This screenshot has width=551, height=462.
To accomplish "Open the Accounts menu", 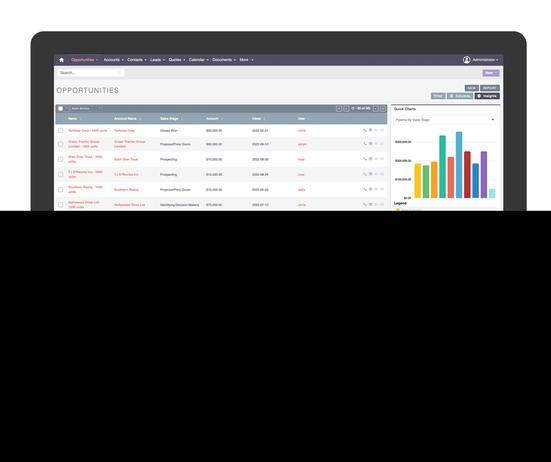I will (113, 60).
